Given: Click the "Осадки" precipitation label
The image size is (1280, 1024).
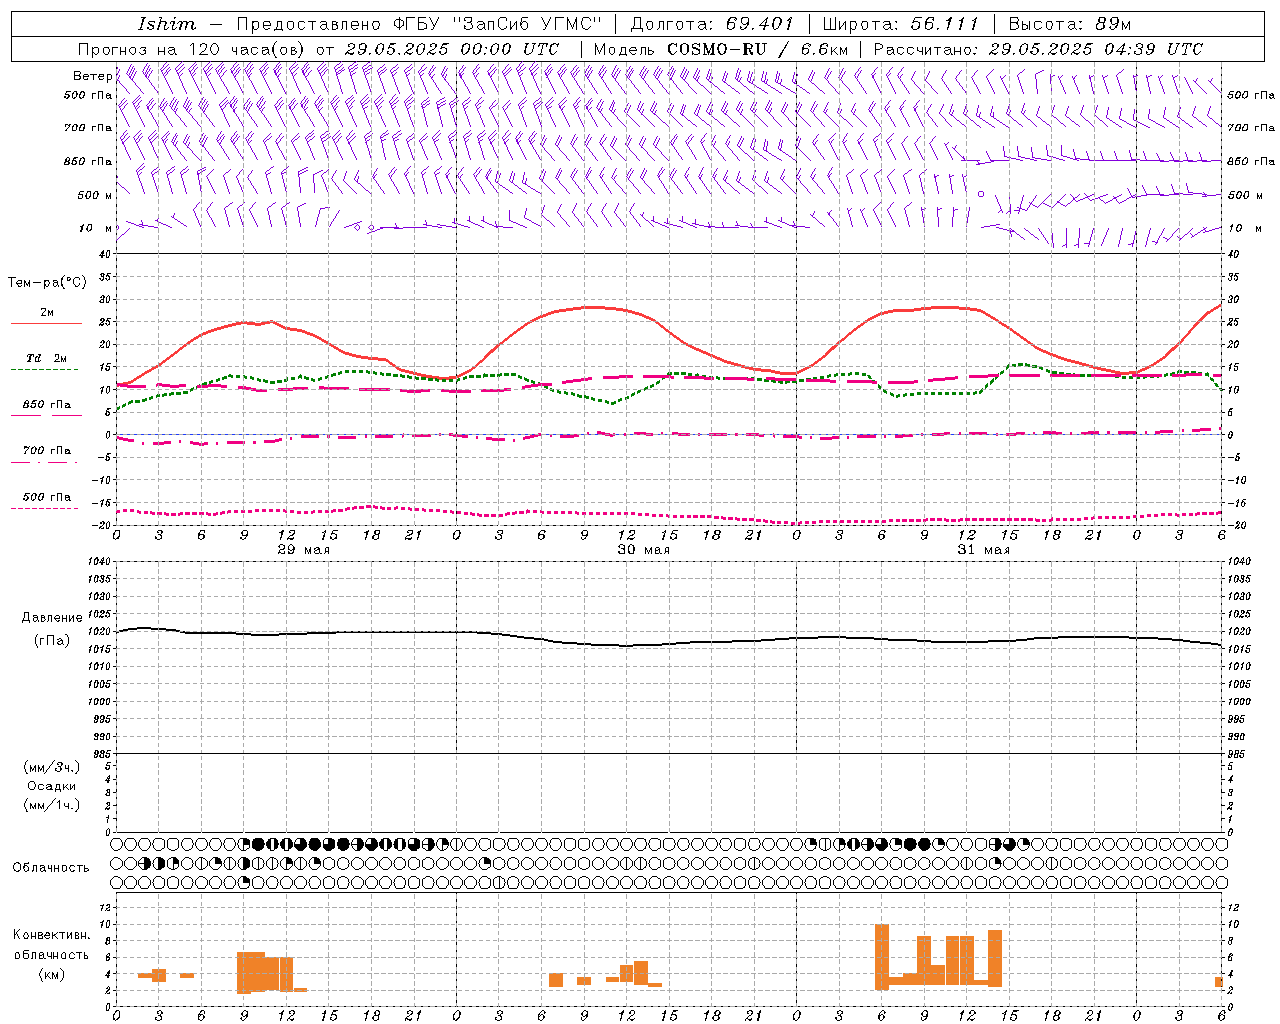Looking at the screenshot, I should [x=52, y=786].
